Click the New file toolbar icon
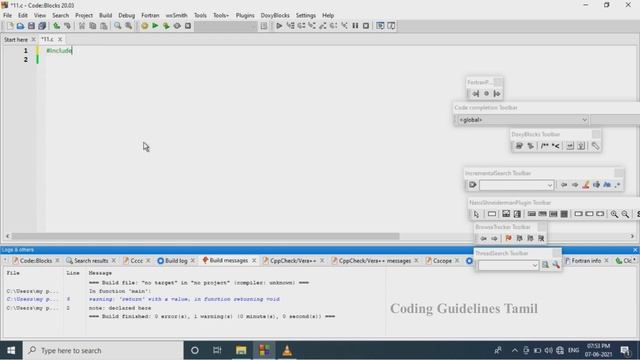The image size is (640, 360). 10,26
